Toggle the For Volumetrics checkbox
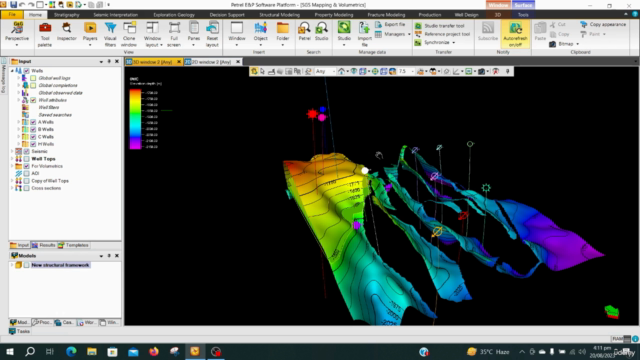 coord(27,166)
